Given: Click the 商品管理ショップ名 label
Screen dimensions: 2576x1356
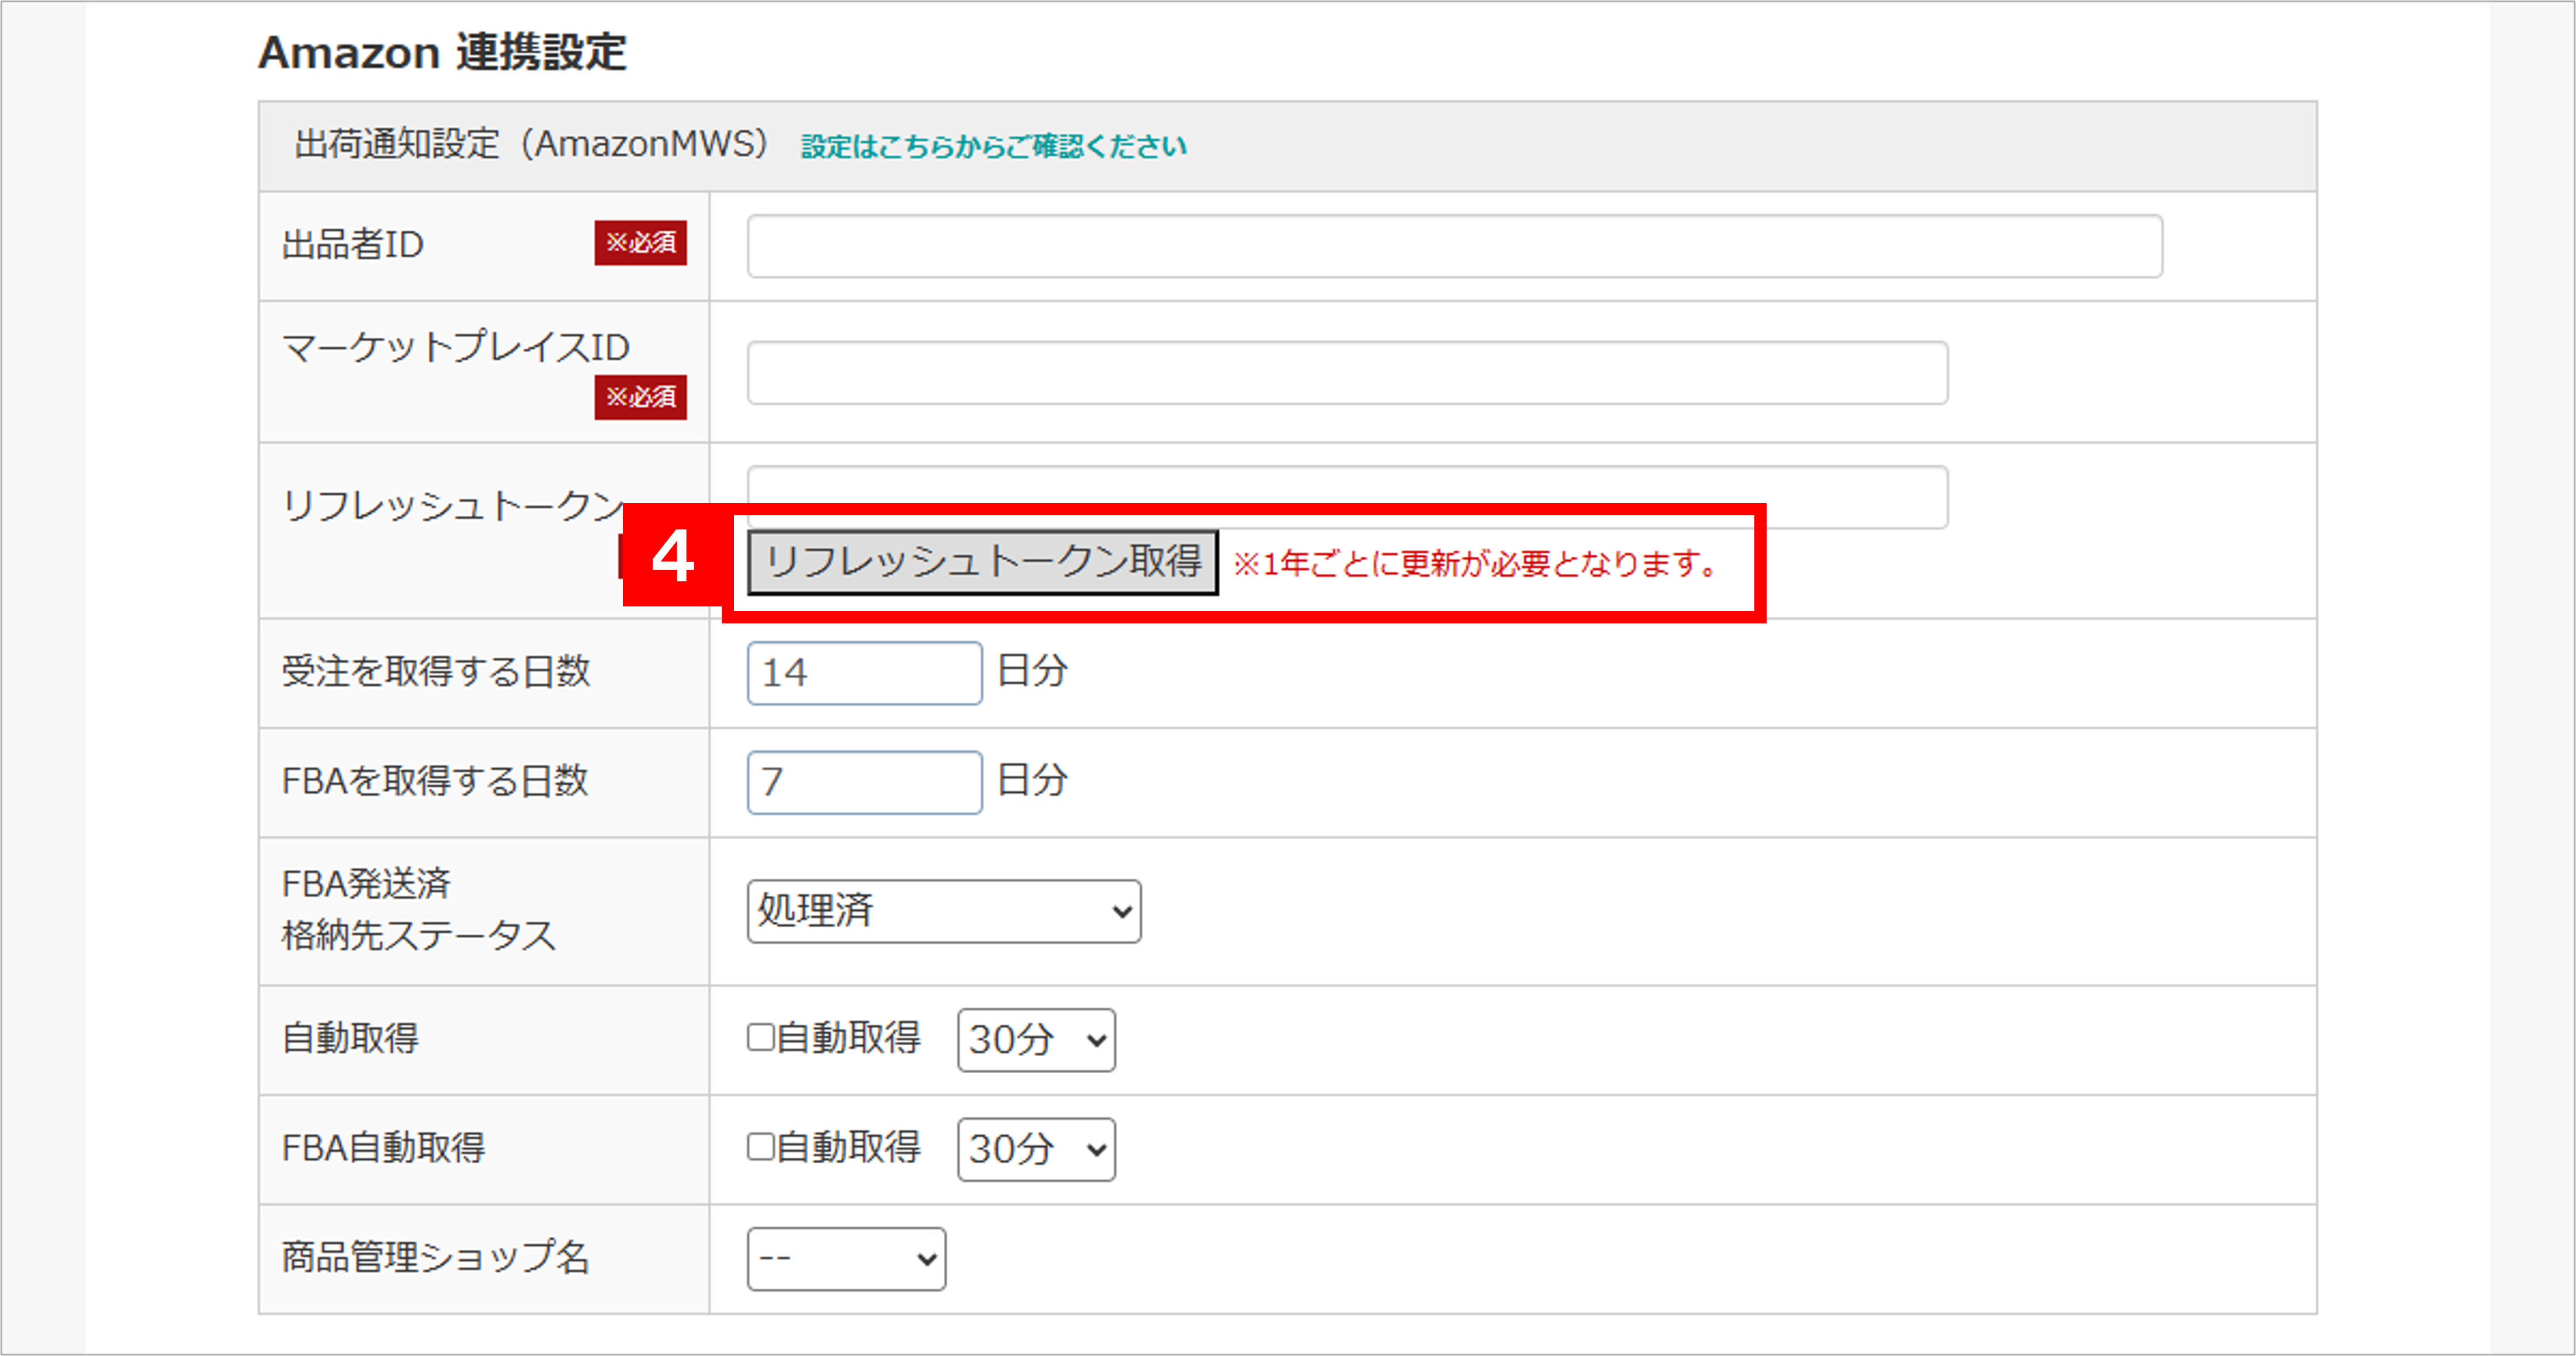Looking at the screenshot, I should [436, 1258].
